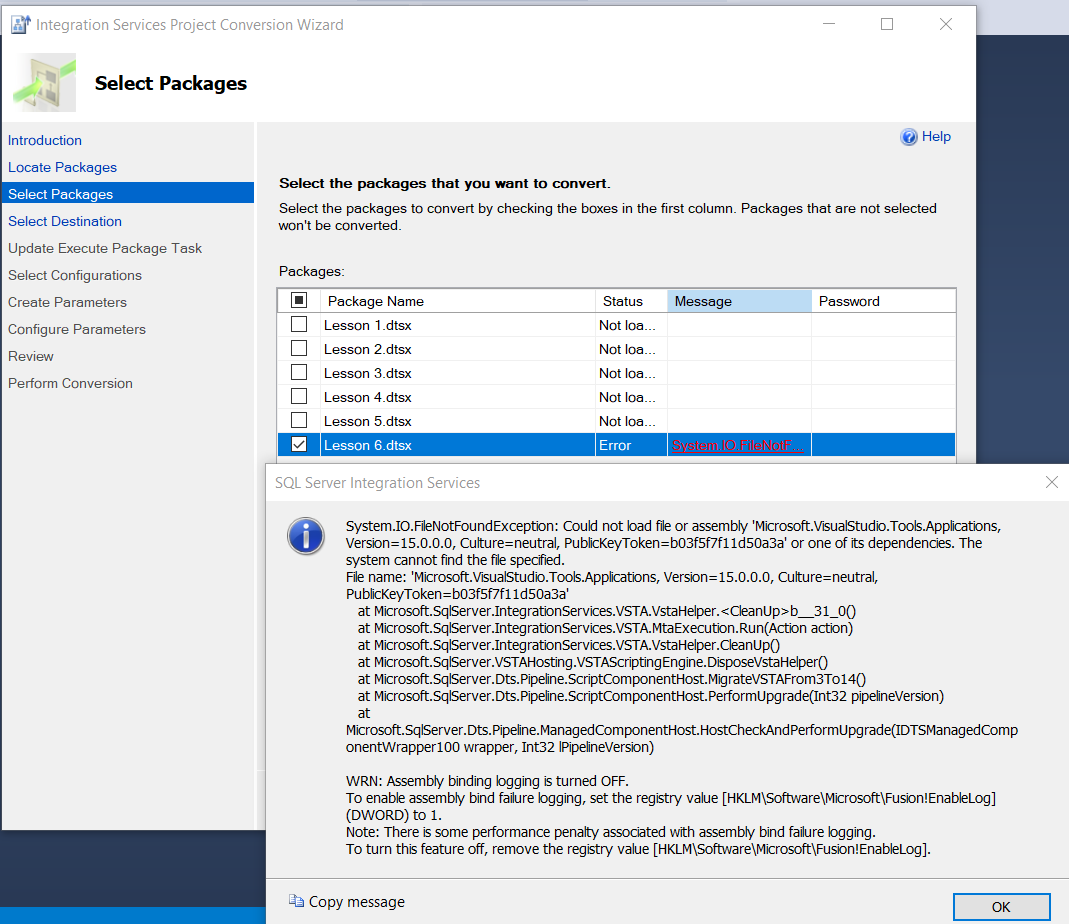Click the Help icon in the wizard
Screen dimensions: 1069x924
click(909, 137)
